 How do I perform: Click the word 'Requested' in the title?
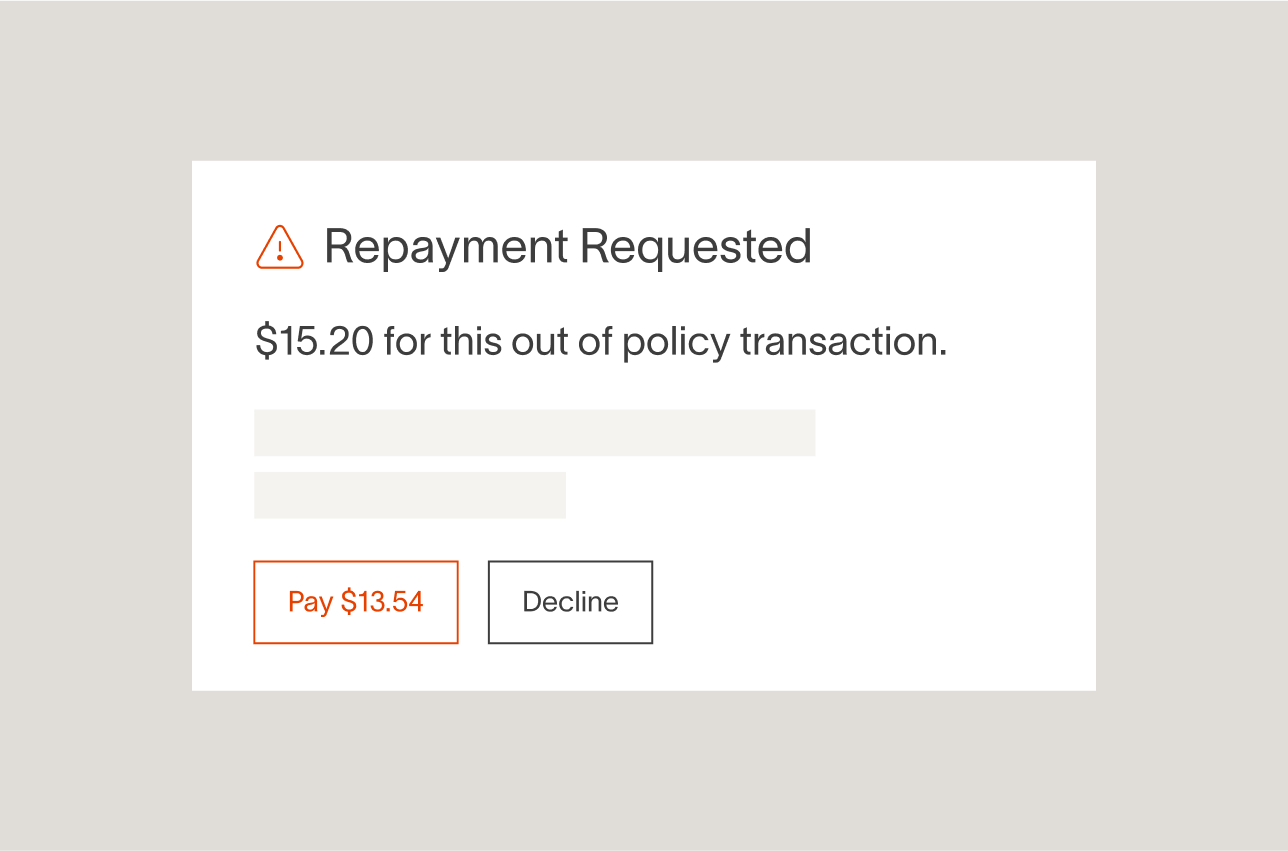[695, 247]
